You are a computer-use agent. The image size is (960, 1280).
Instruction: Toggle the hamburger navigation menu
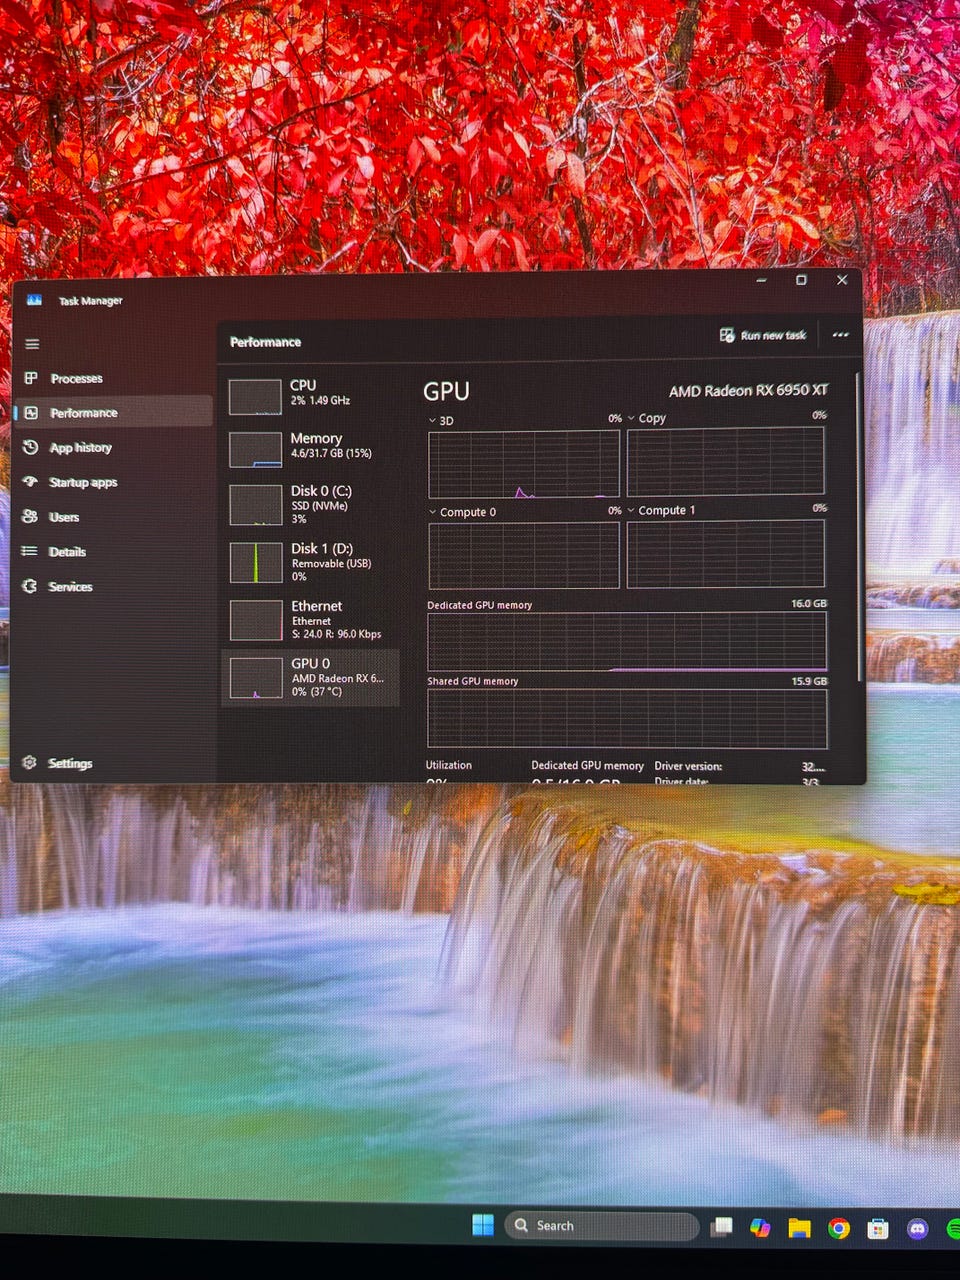pos(32,344)
